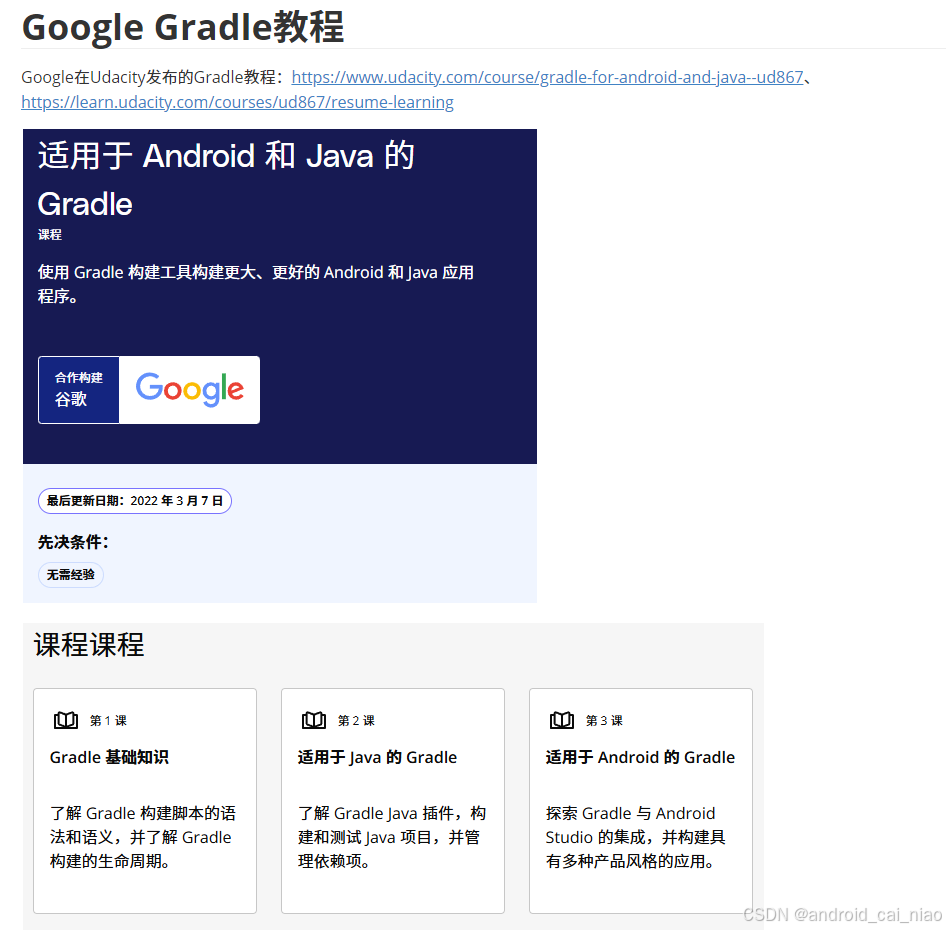946x930 pixels.
Task: Select the 合作构建 谷歌 badge label
Action: [x=78, y=389]
